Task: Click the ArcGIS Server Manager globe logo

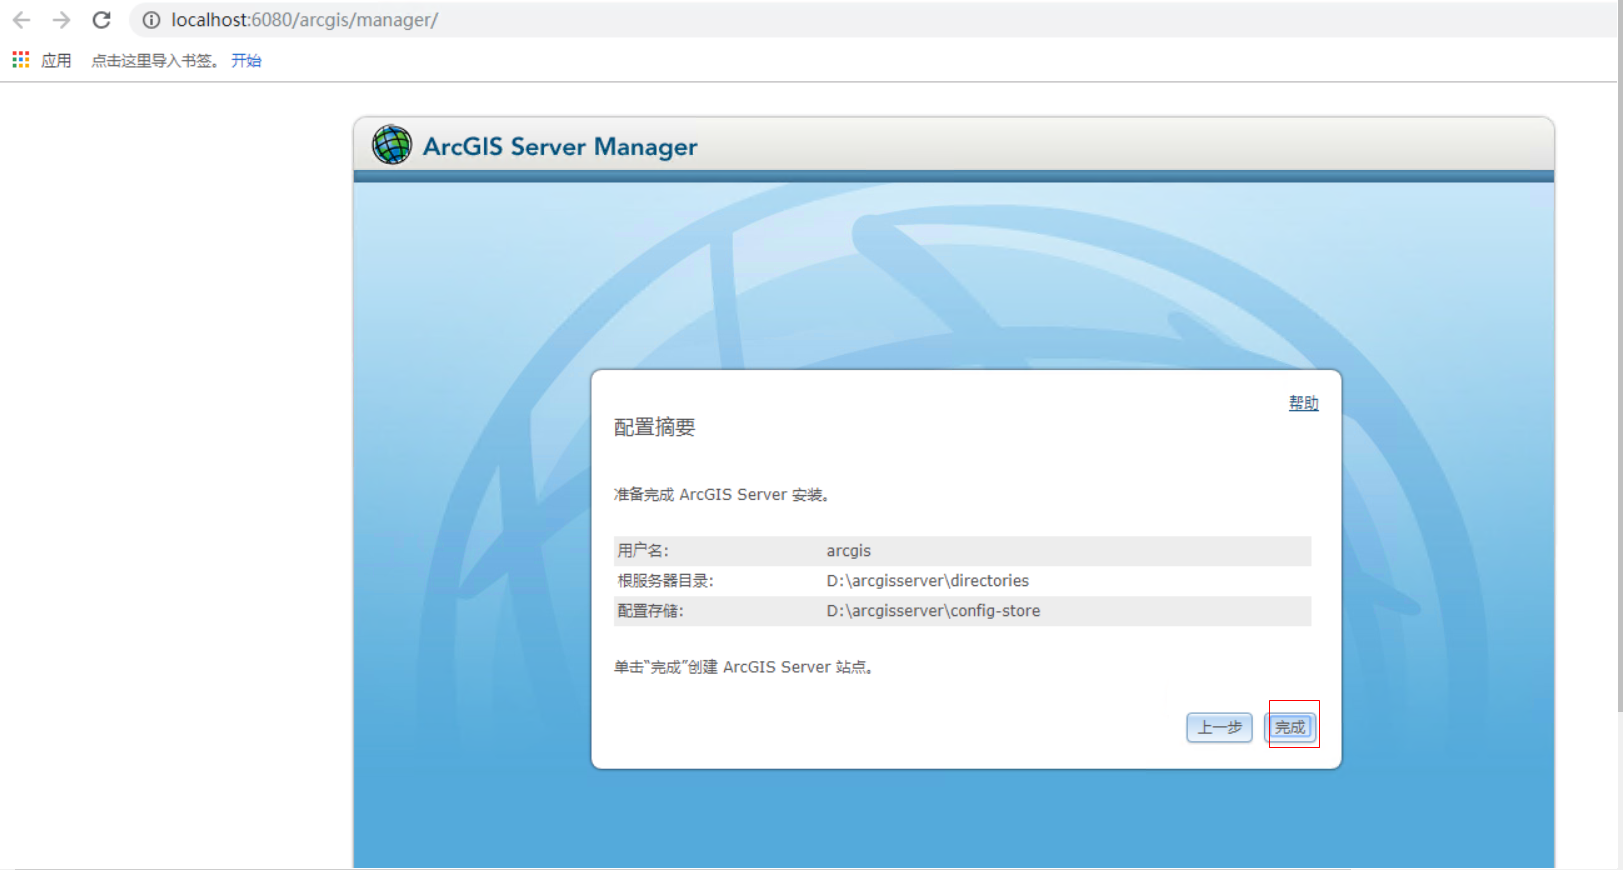Action: click(392, 145)
